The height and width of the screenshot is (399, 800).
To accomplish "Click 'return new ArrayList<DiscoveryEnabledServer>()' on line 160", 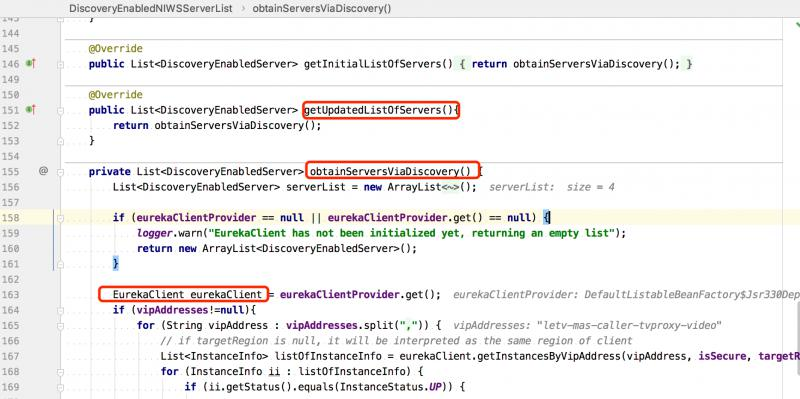I will point(274,248).
